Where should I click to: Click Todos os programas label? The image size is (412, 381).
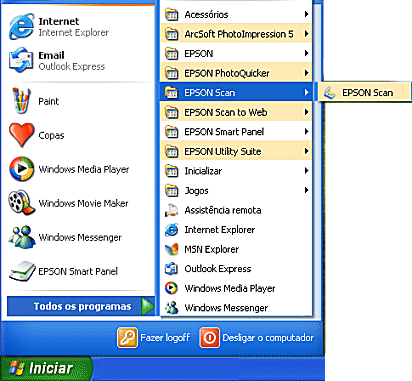pyautogui.click(x=83, y=306)
